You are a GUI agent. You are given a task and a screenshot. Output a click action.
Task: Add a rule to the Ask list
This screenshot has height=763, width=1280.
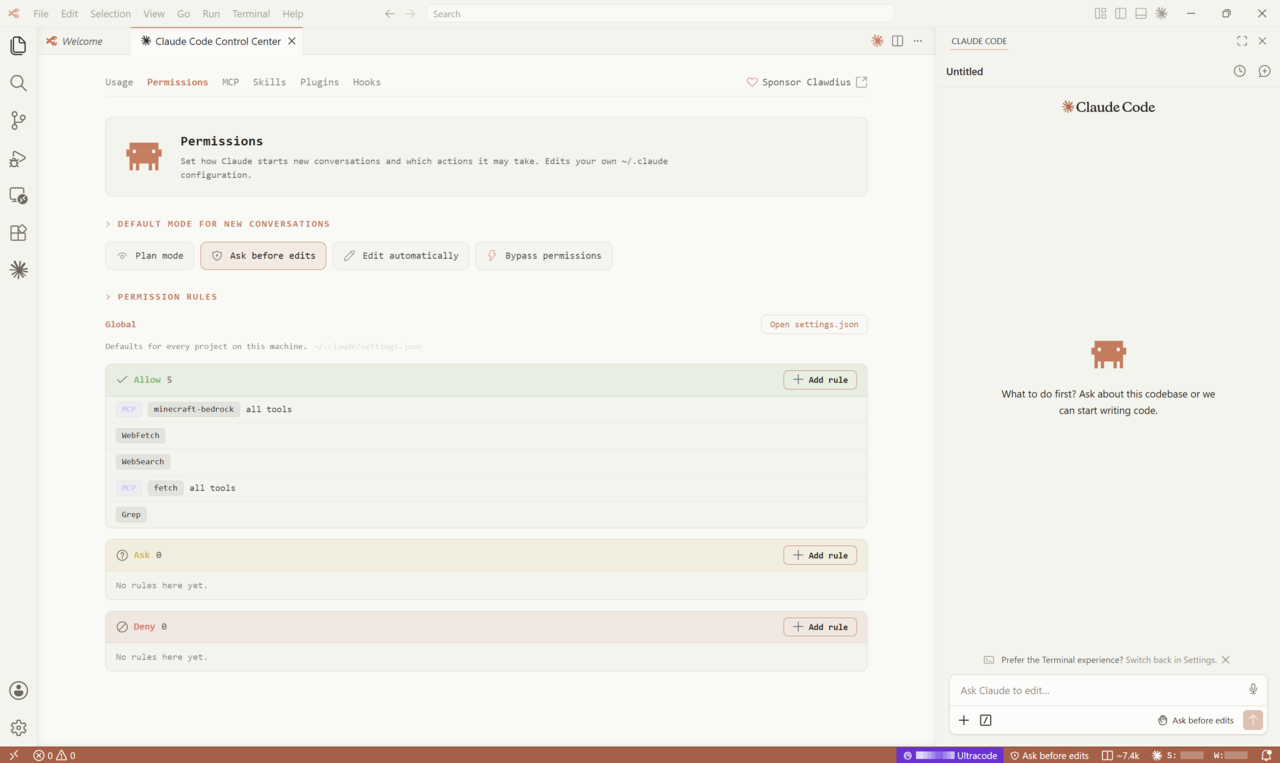(820, 555)
